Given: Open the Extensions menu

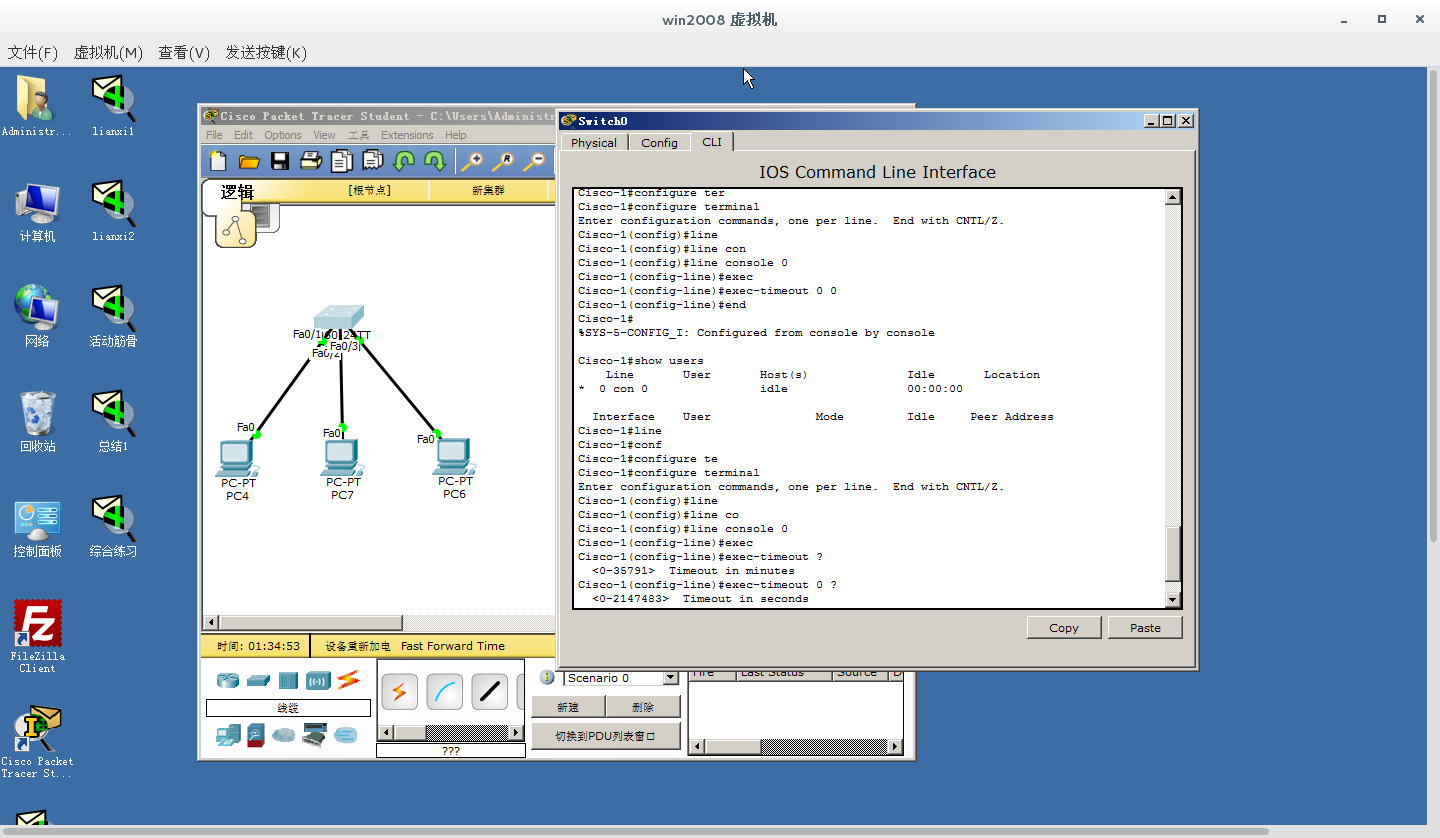Looking at the screenshot, I should click(x=407, y=135).
